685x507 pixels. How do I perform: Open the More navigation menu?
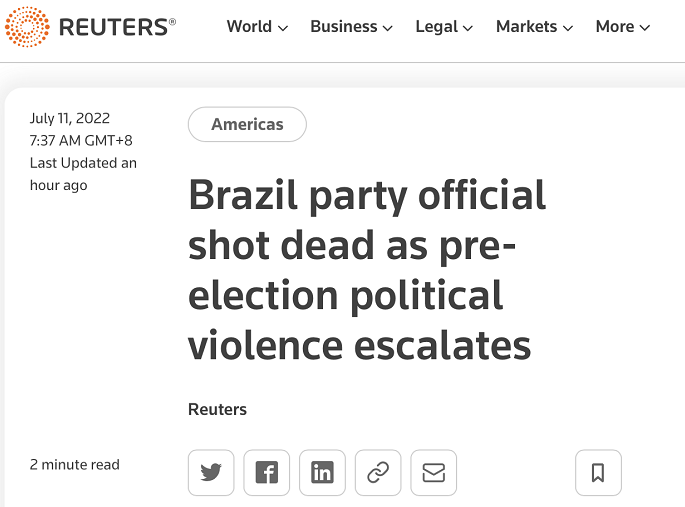[x=623, y=27]
